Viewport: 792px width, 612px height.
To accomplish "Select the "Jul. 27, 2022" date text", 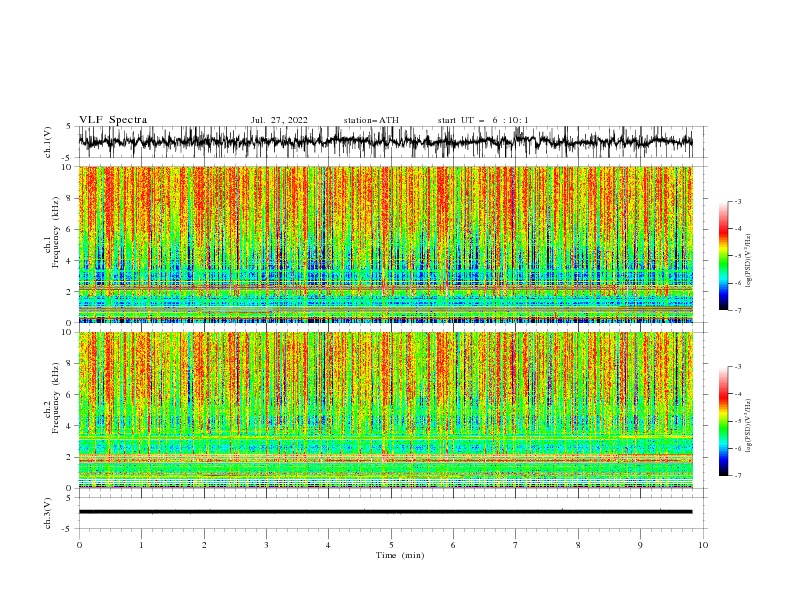I will coord(279,120).
